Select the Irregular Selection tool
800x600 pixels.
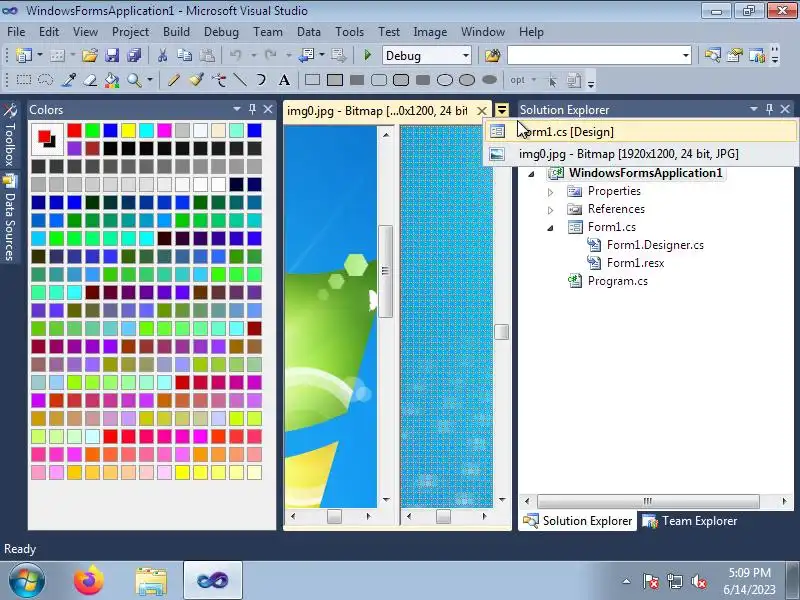(x=46, y=80)
